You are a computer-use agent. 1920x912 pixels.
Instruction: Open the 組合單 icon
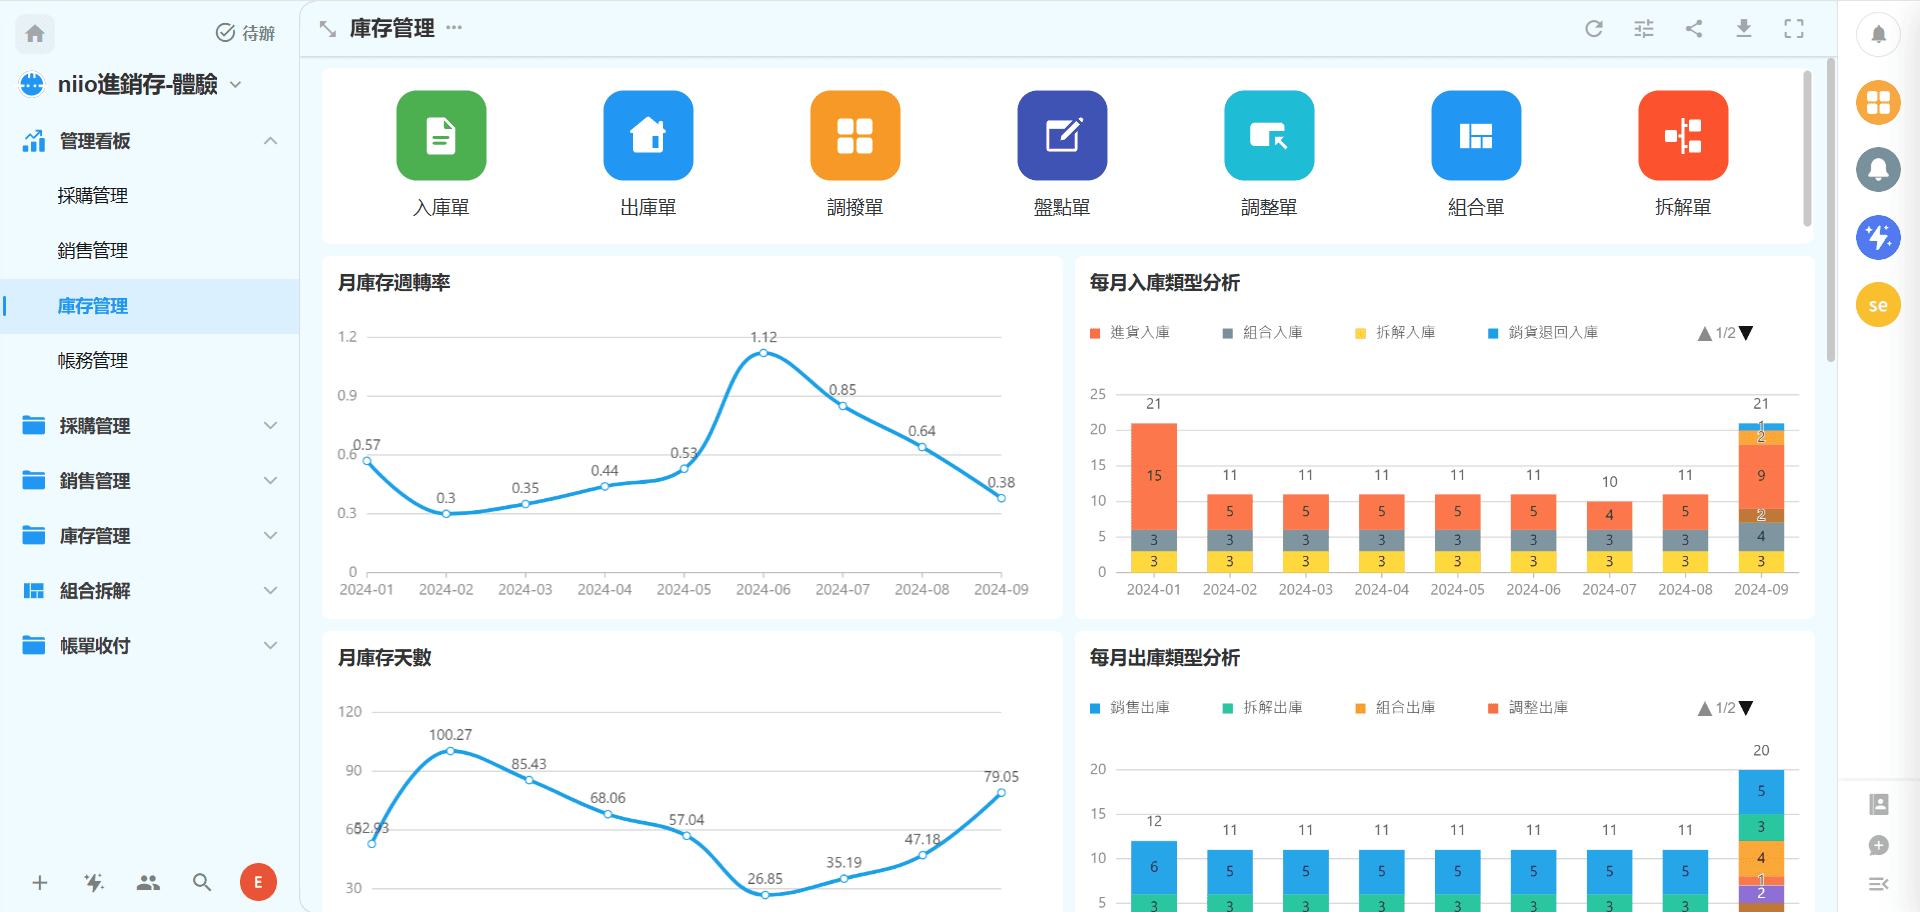1476,136
